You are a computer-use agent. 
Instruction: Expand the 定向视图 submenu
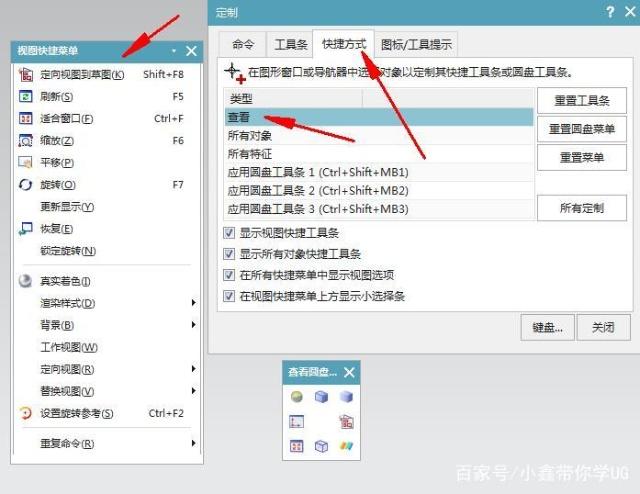(x=193, y=369)
